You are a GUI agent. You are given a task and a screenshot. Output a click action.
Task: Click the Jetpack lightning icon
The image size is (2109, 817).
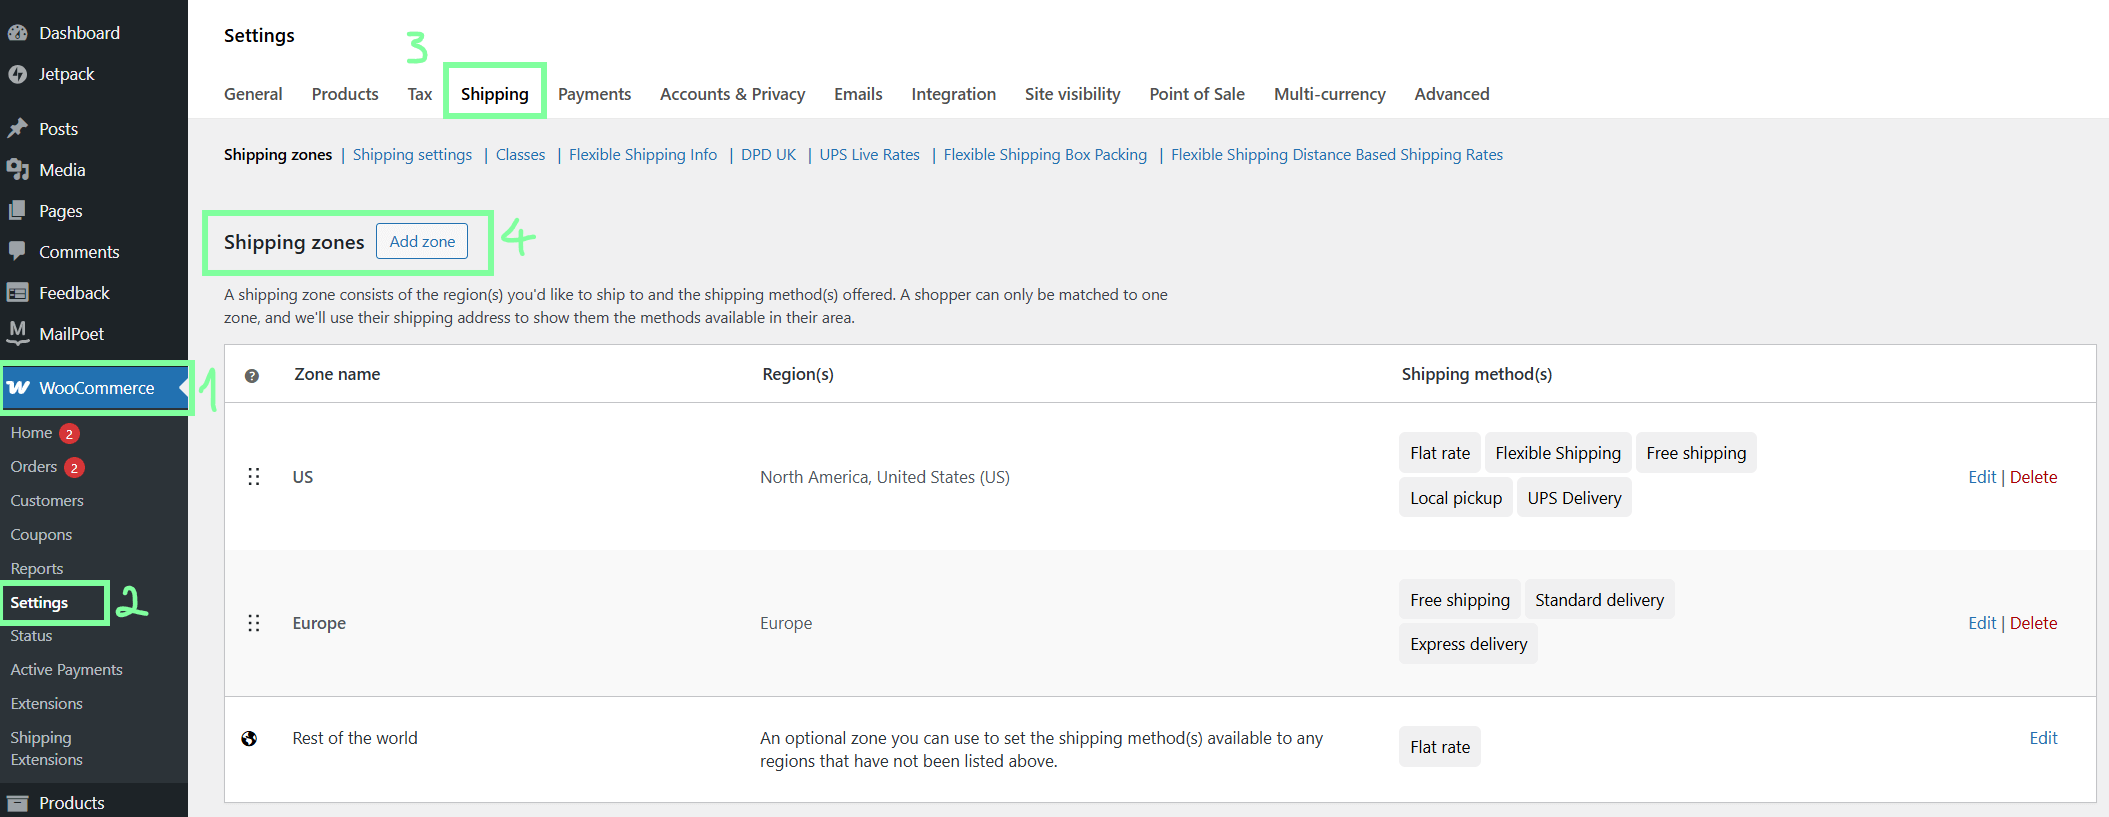click(17, 74)
